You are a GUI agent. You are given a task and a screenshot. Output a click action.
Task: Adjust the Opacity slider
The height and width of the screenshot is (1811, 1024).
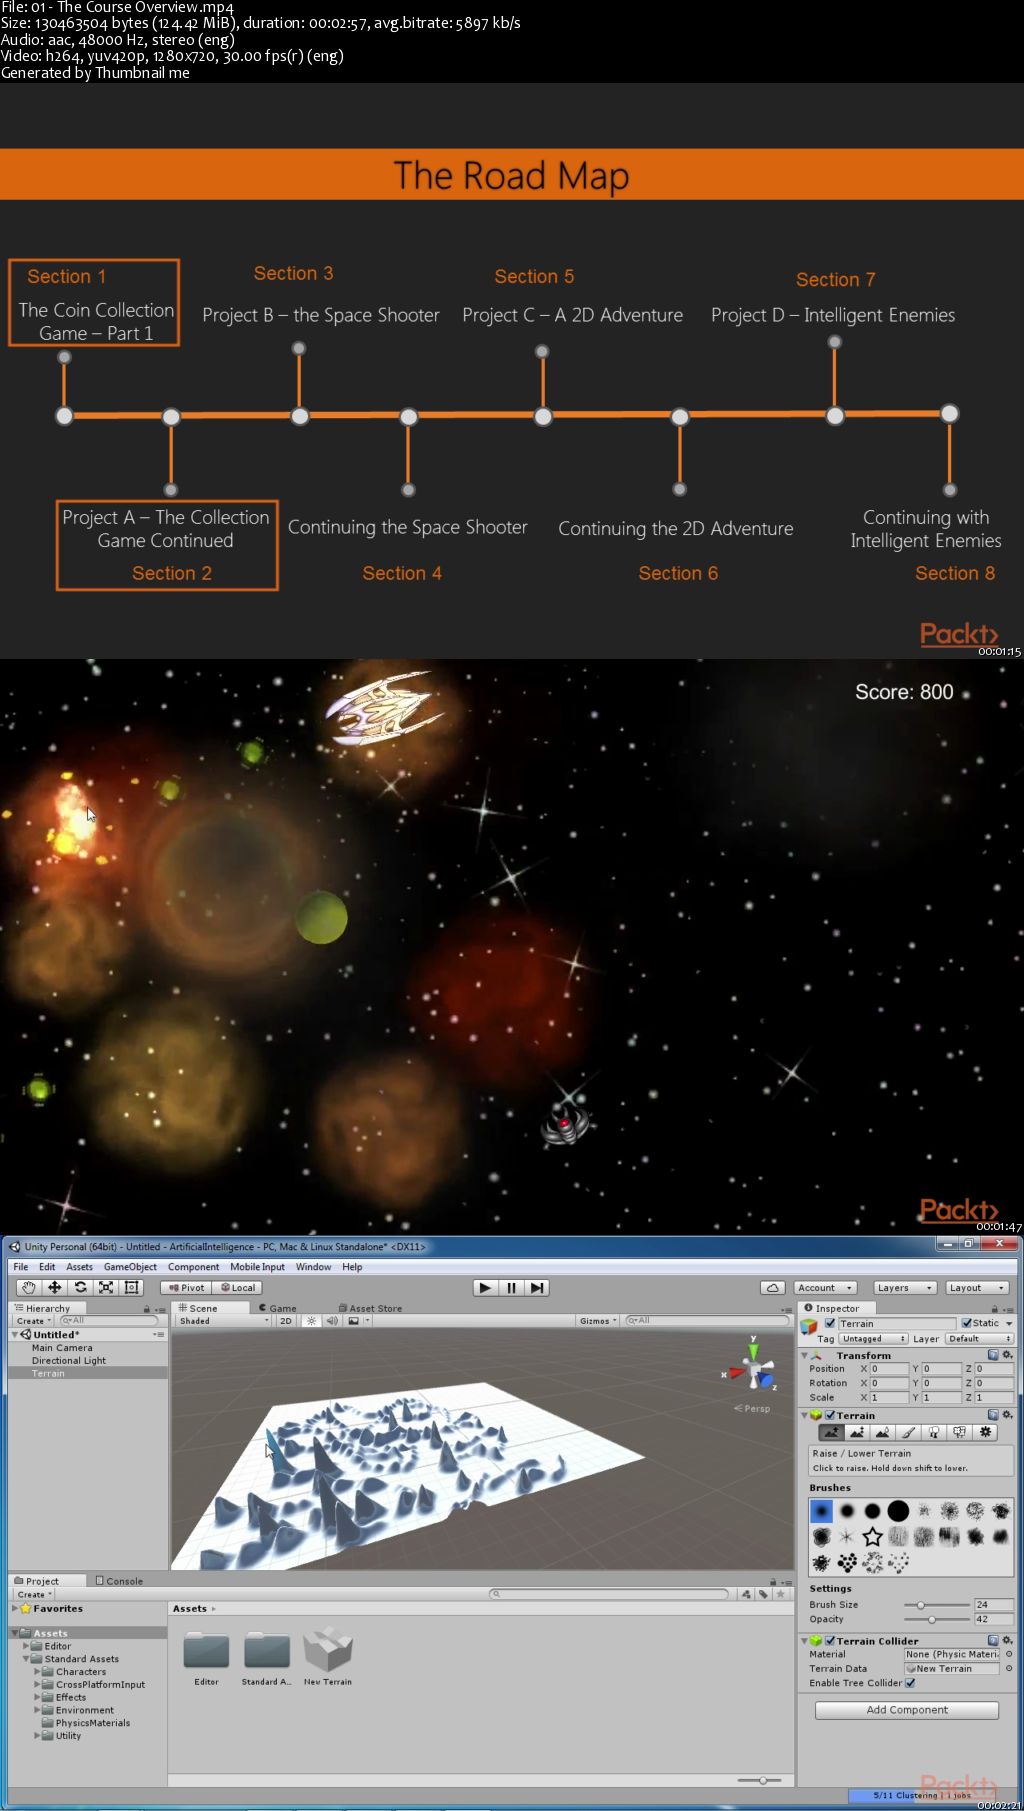[936, 1619]
